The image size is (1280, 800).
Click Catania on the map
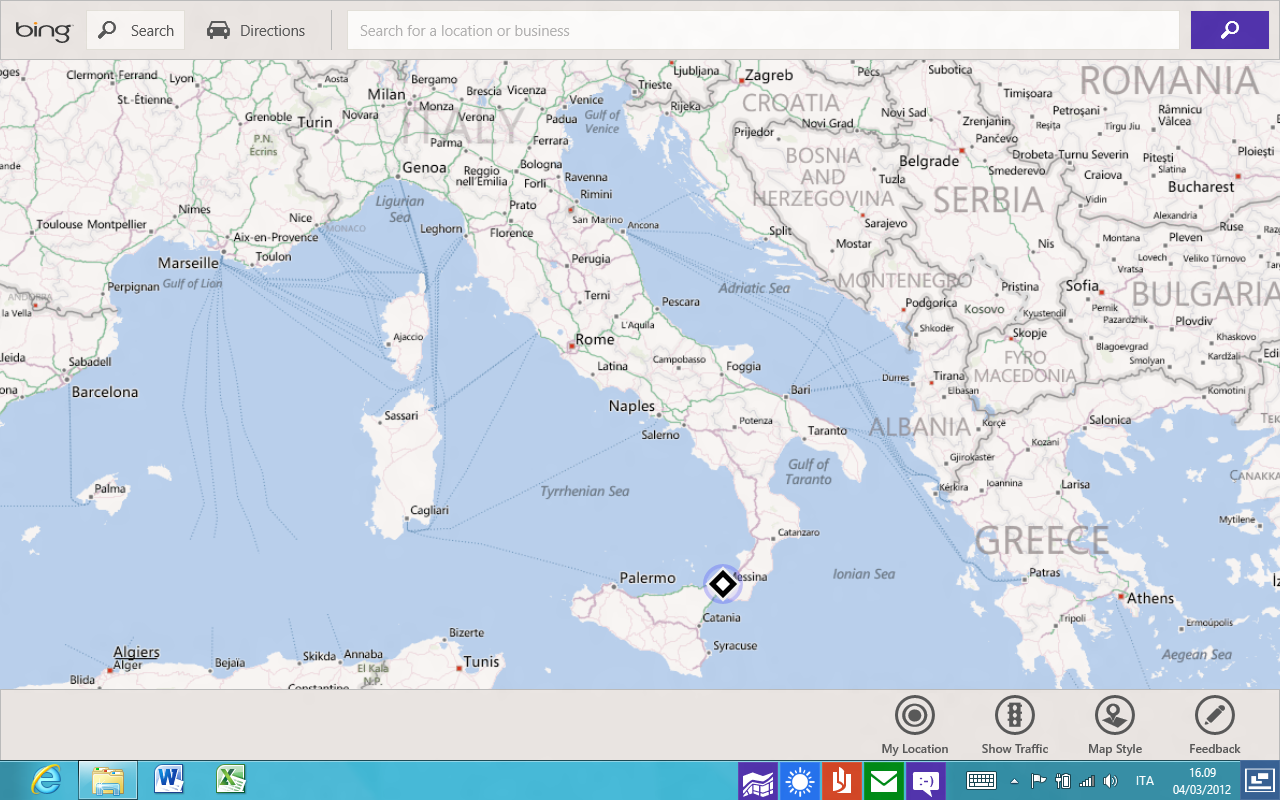coord(721,618)
